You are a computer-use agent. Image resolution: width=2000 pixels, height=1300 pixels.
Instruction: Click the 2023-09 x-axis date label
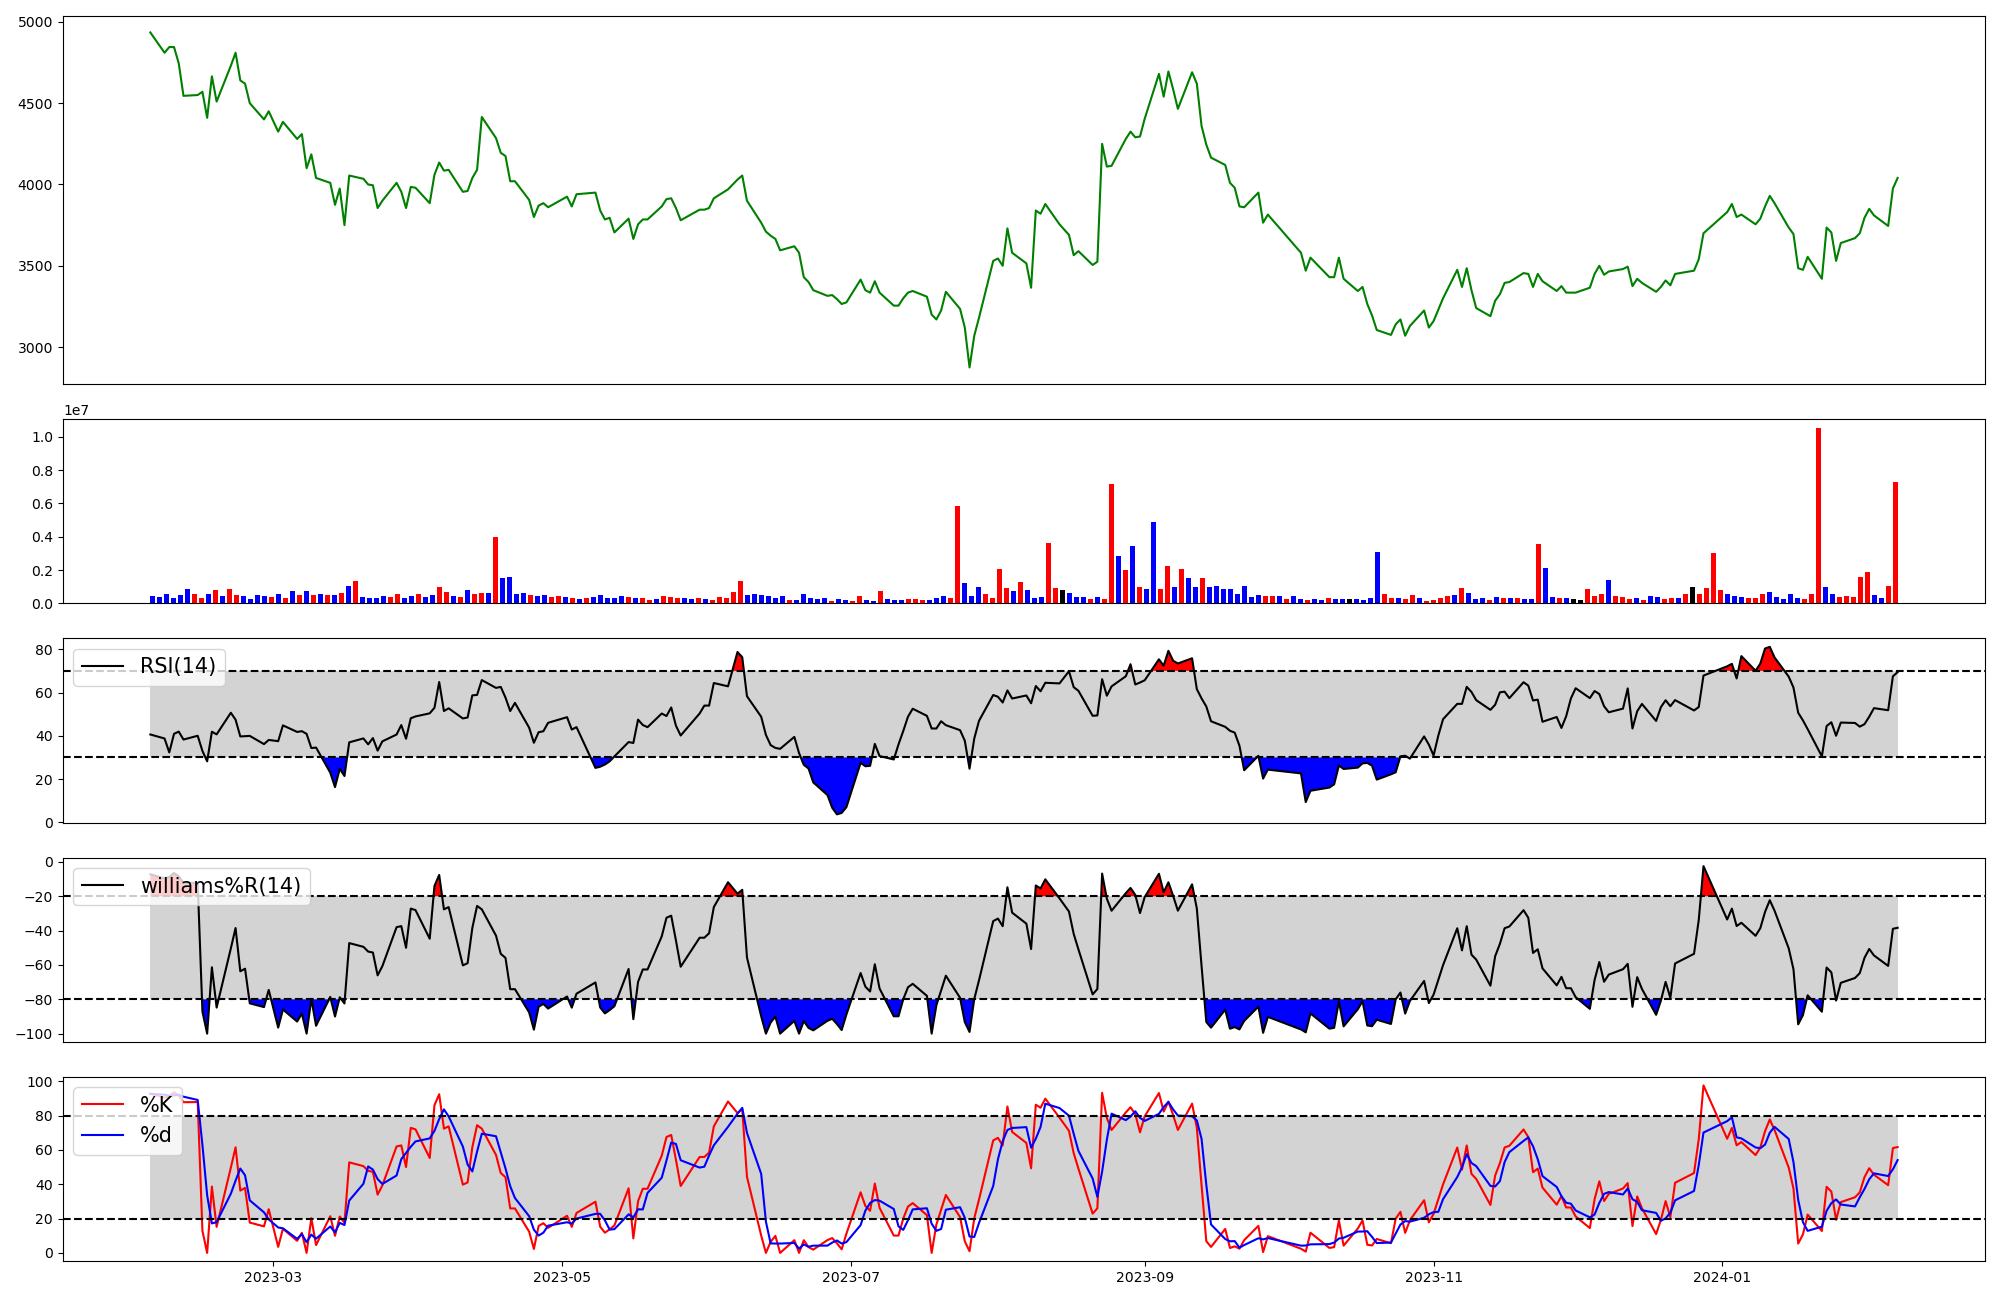[1144, 1277]
